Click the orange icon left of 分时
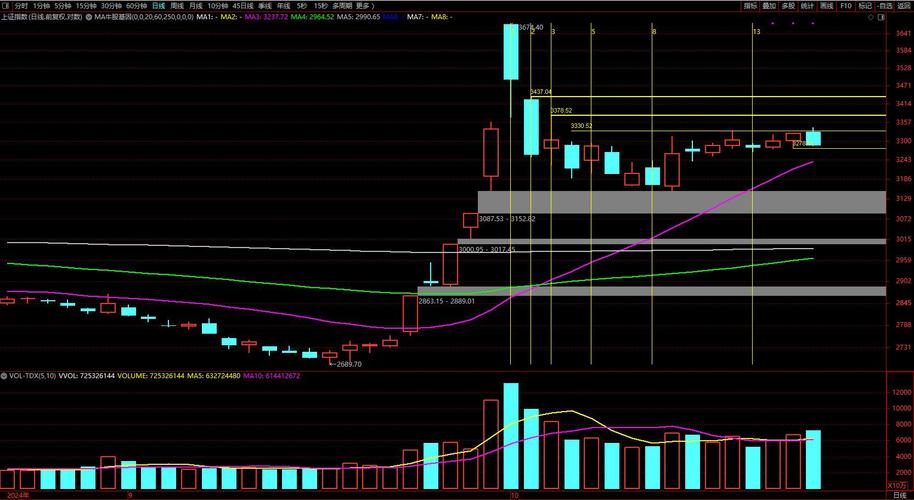This screenshot has width=914, height=500. pos(6,5)
